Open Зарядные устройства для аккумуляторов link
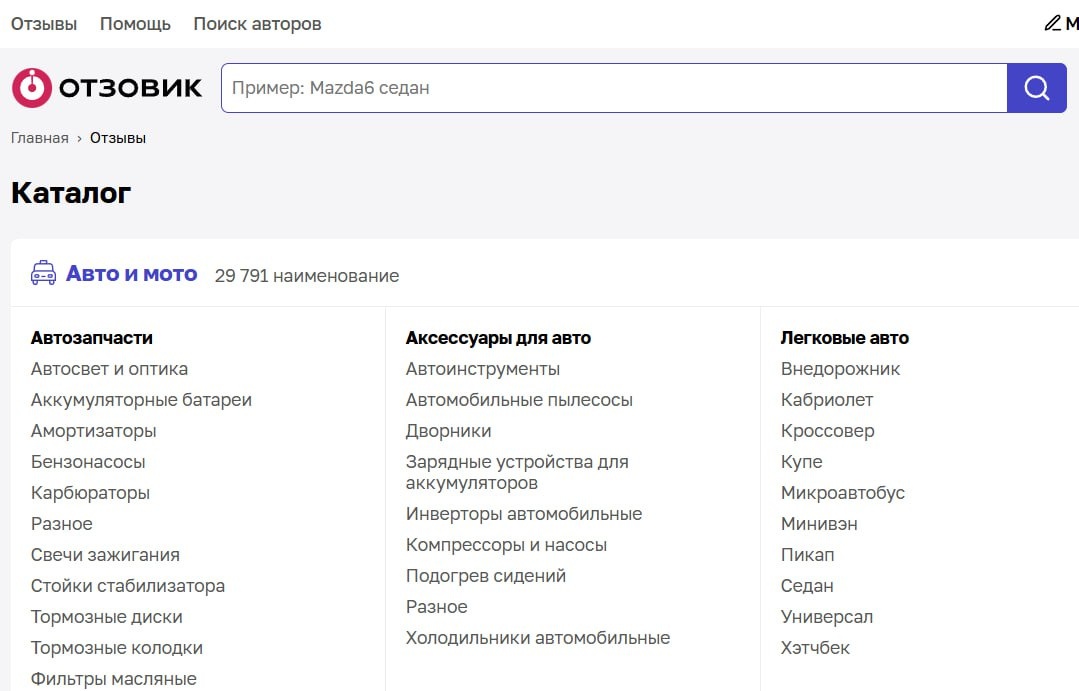 click(x=516, y=472)
